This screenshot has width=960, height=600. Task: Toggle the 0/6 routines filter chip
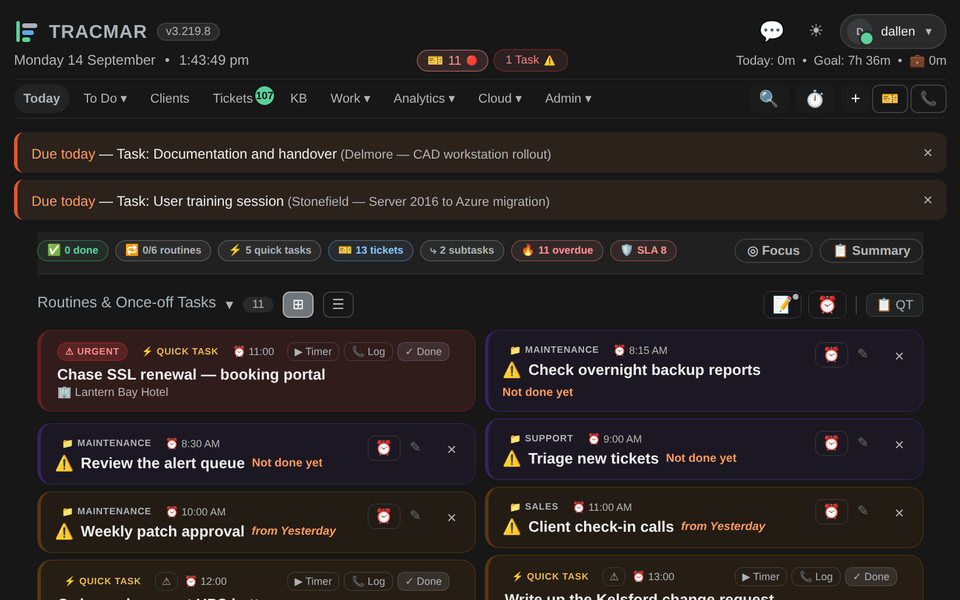[163, 250]
